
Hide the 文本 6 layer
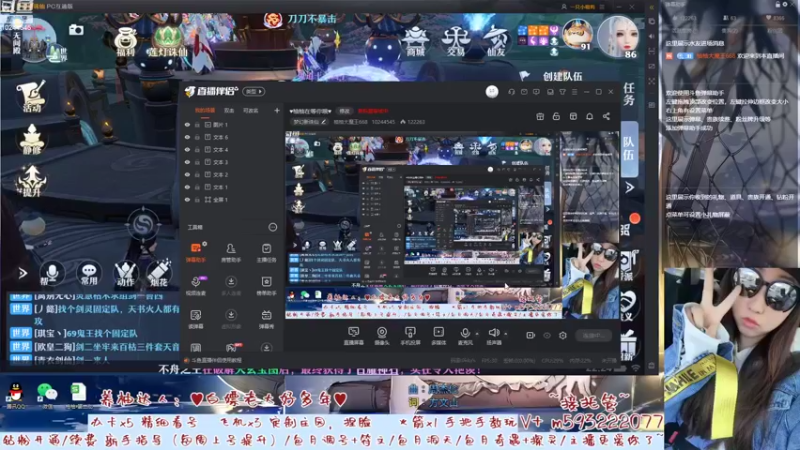(187, 137)
